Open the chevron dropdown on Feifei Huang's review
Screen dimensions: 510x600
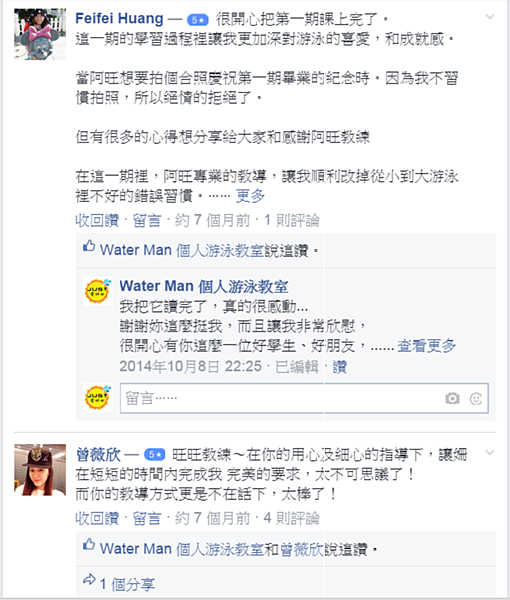click(x=490, y=17)
